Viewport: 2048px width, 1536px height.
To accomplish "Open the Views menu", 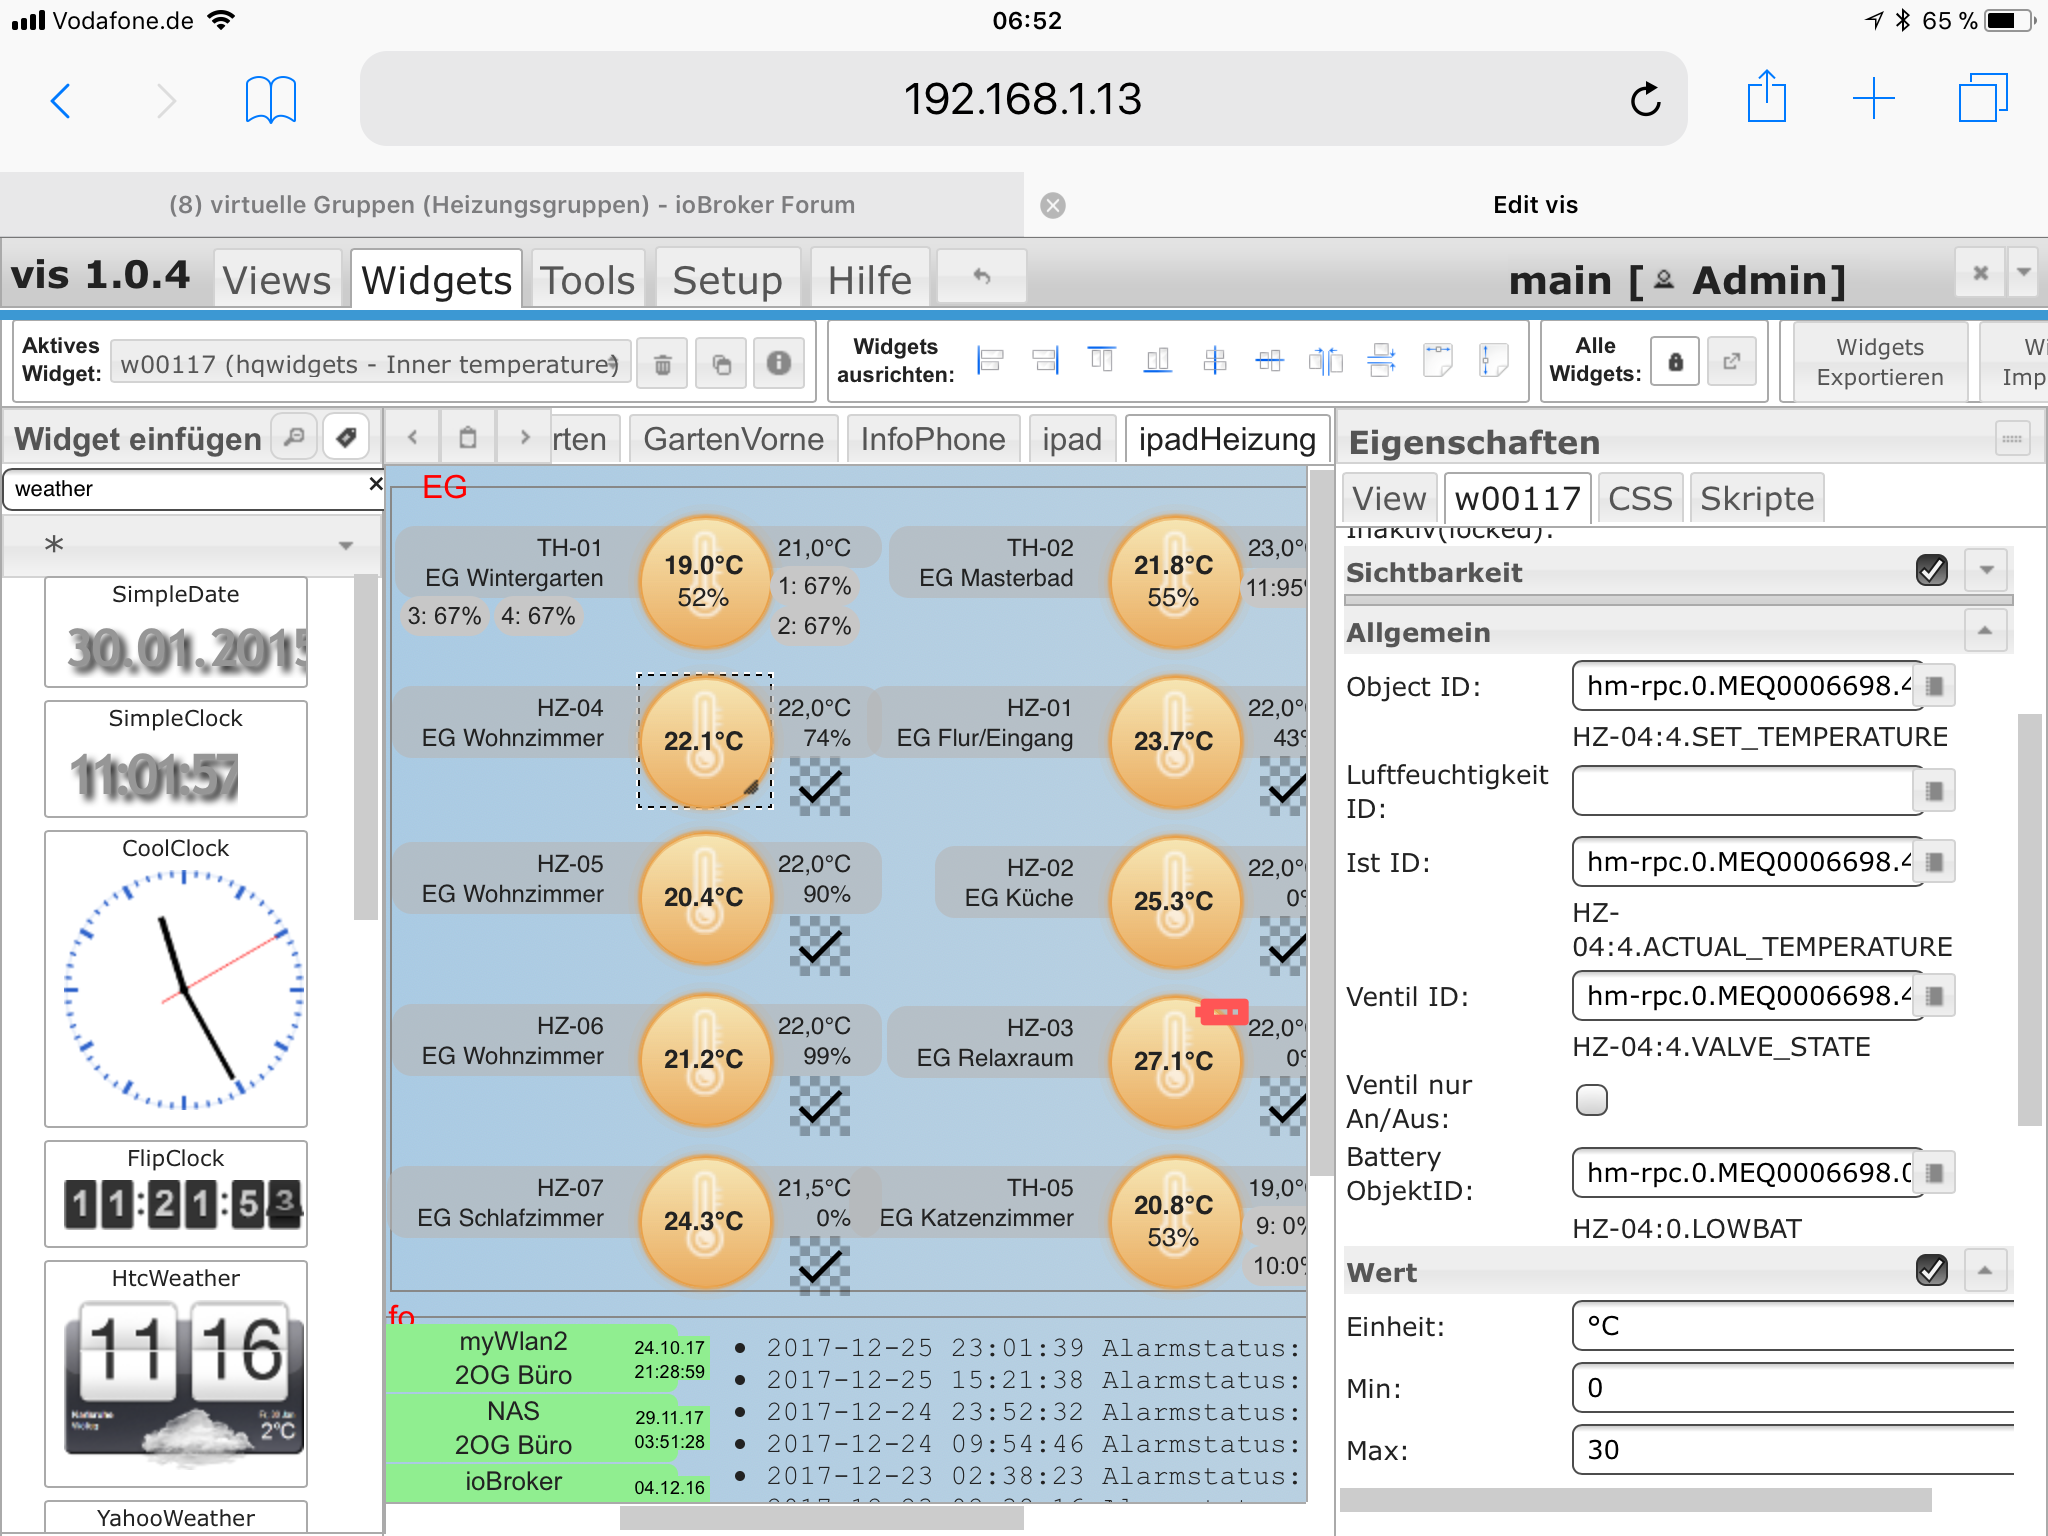I will click(x=276, y=279).
